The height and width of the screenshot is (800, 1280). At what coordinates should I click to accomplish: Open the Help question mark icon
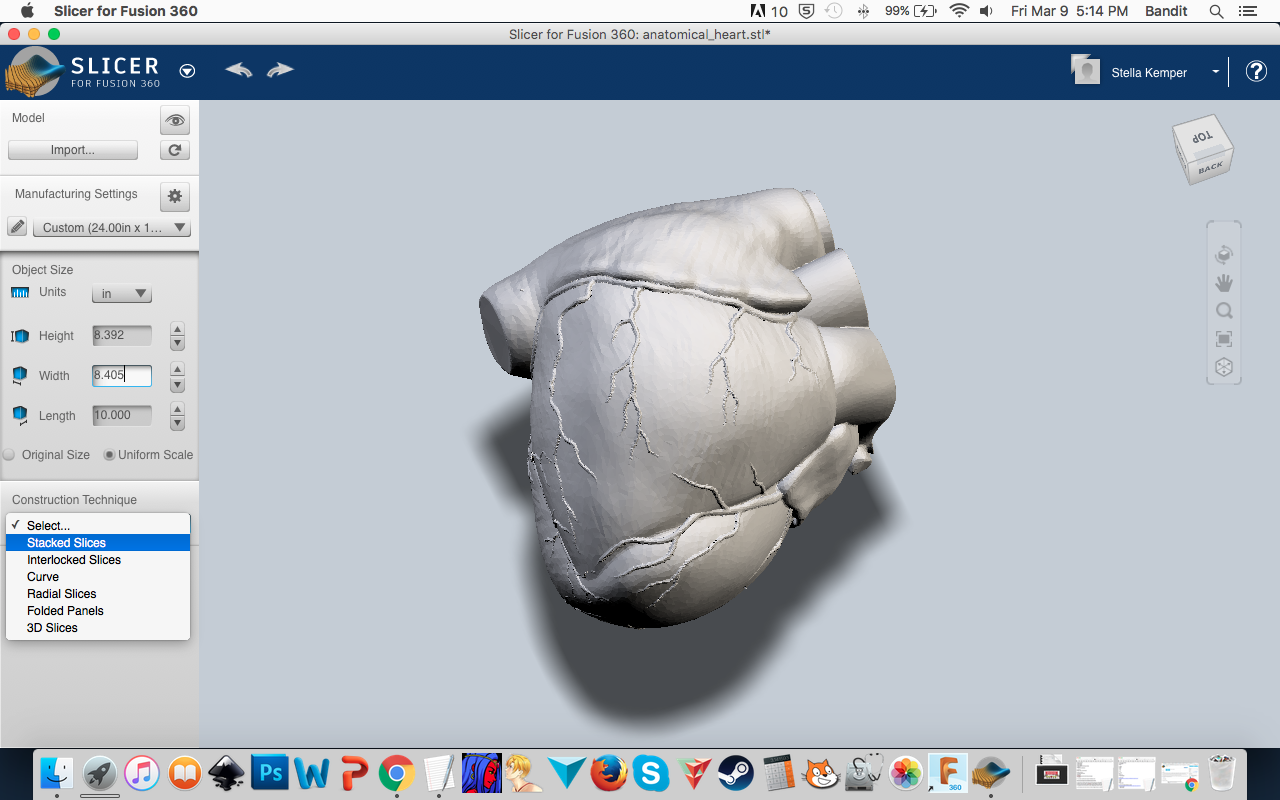click(1256, 71)
